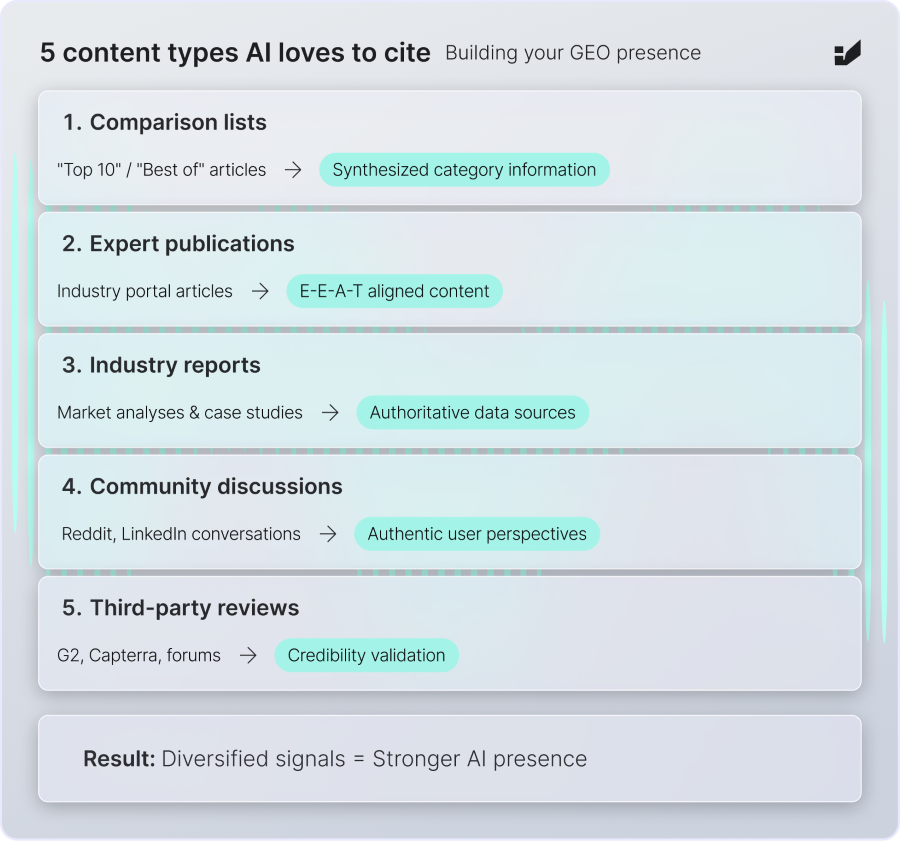Click the "Building your GEO presence" subtitle

tap(573, 53)
